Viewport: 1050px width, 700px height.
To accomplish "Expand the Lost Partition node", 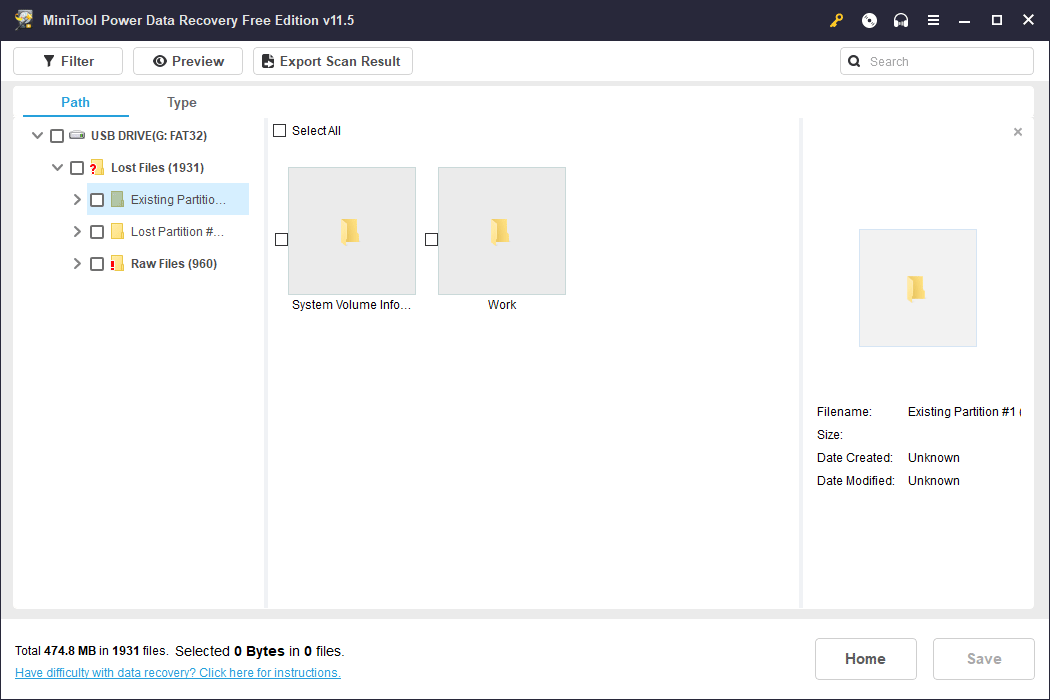I will (x=77, y=231).
